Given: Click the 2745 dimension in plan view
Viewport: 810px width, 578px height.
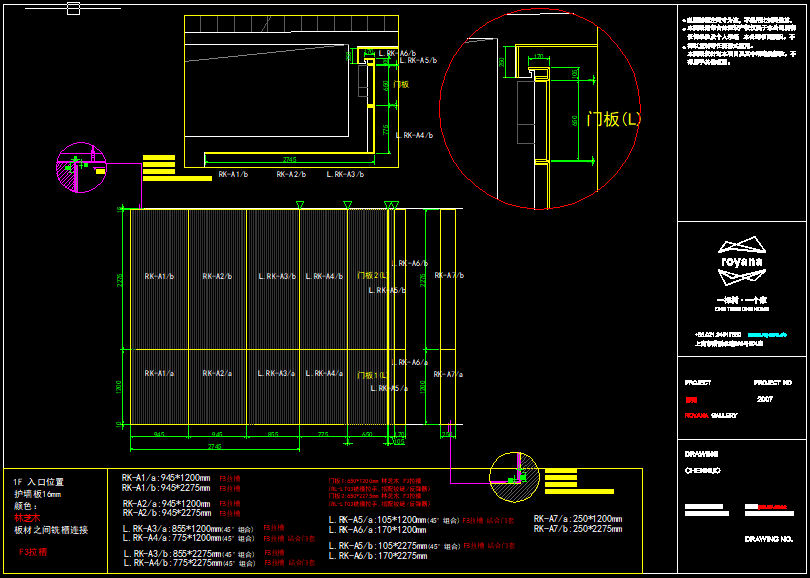Looking at the screenshot, I should 289,159.
